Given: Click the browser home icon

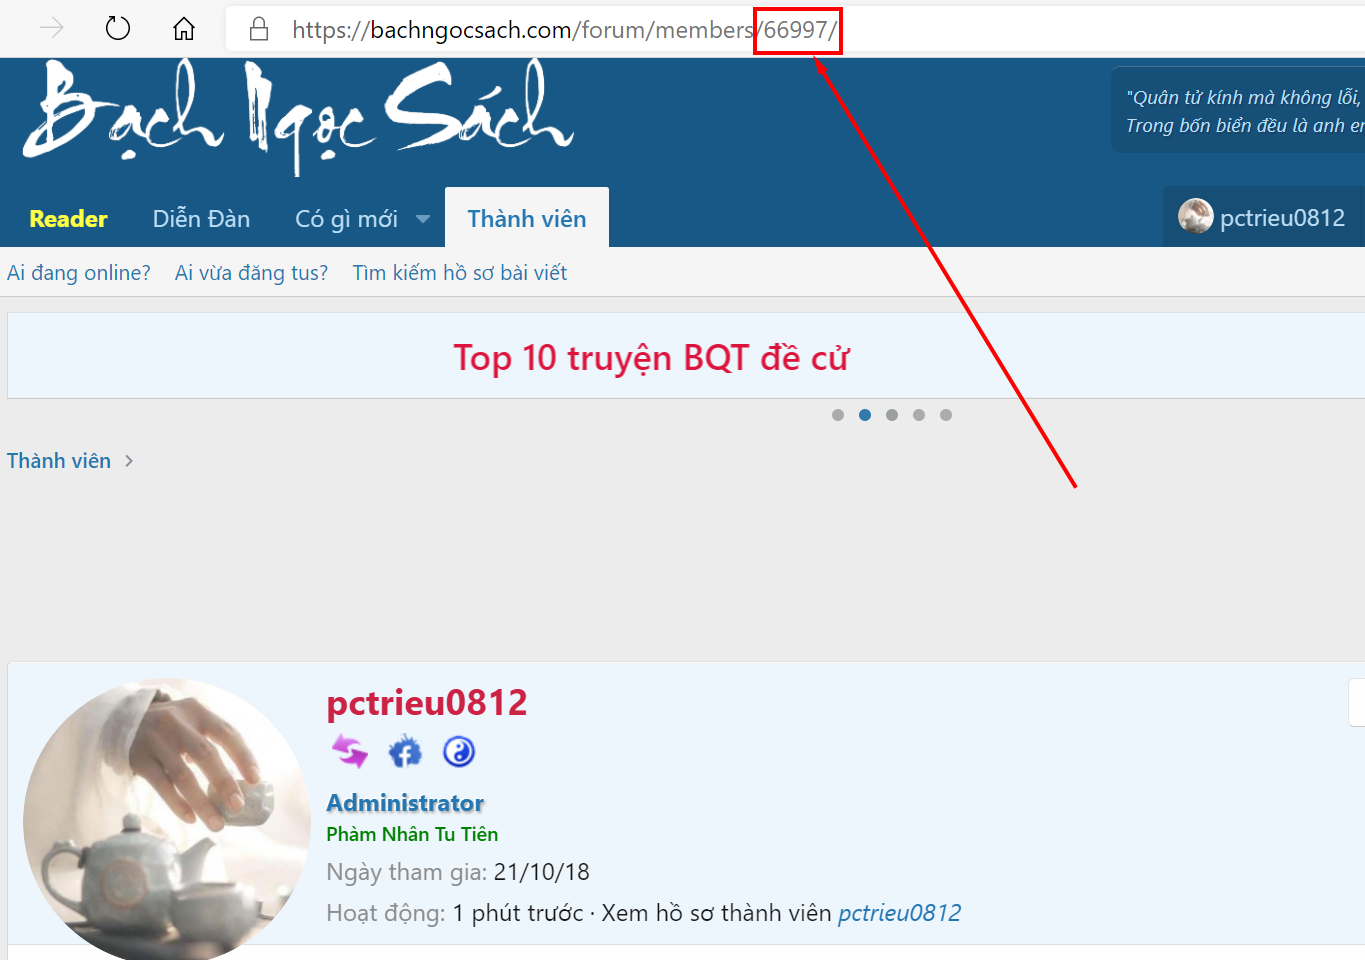Looking at the screenshot, I should click(x=184, y=29).
